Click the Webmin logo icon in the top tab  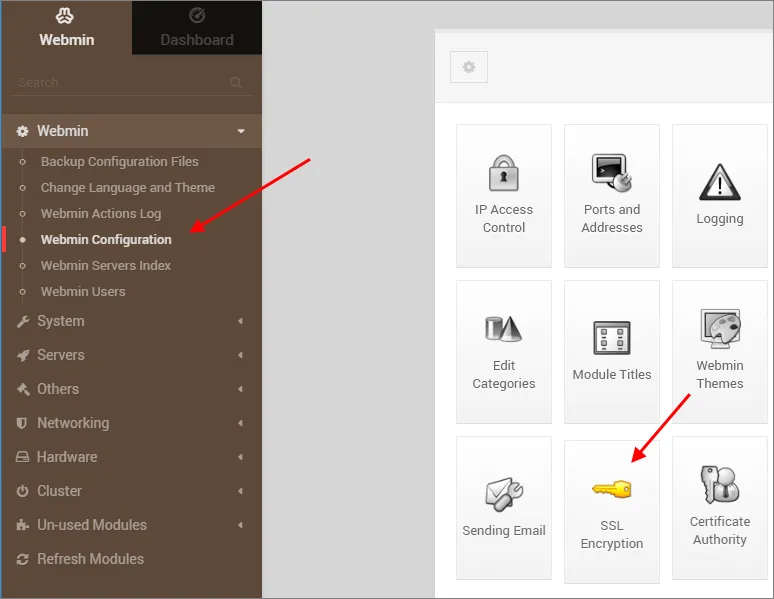pos(65,16)
